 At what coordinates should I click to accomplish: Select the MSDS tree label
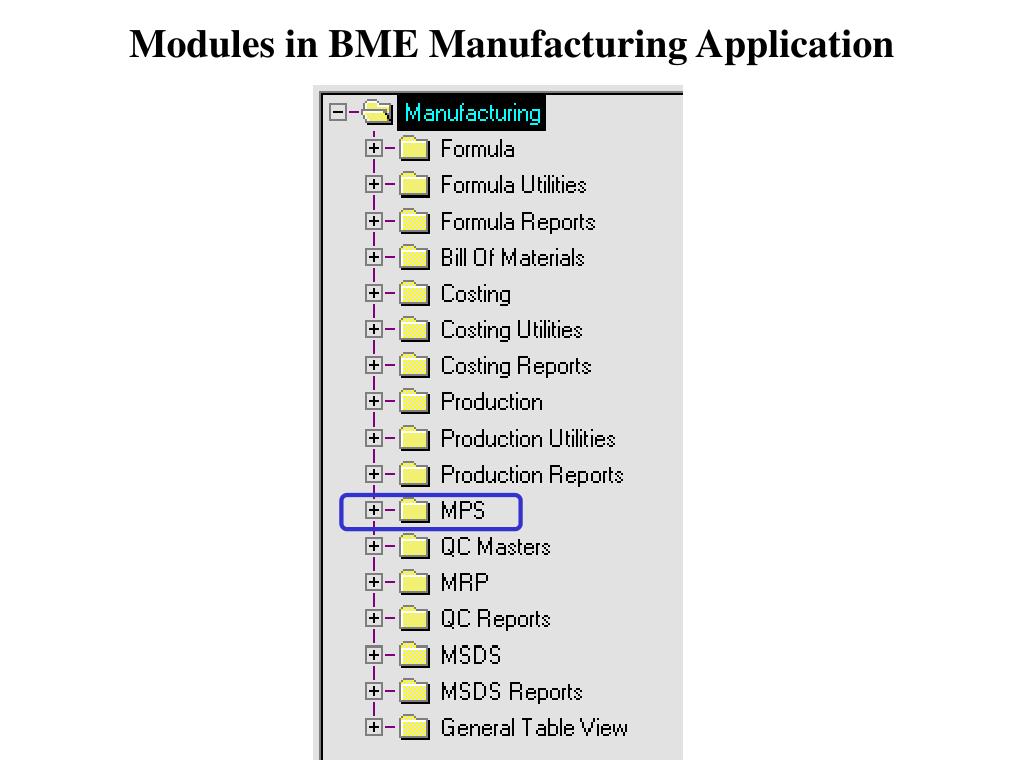click(471, 655)
